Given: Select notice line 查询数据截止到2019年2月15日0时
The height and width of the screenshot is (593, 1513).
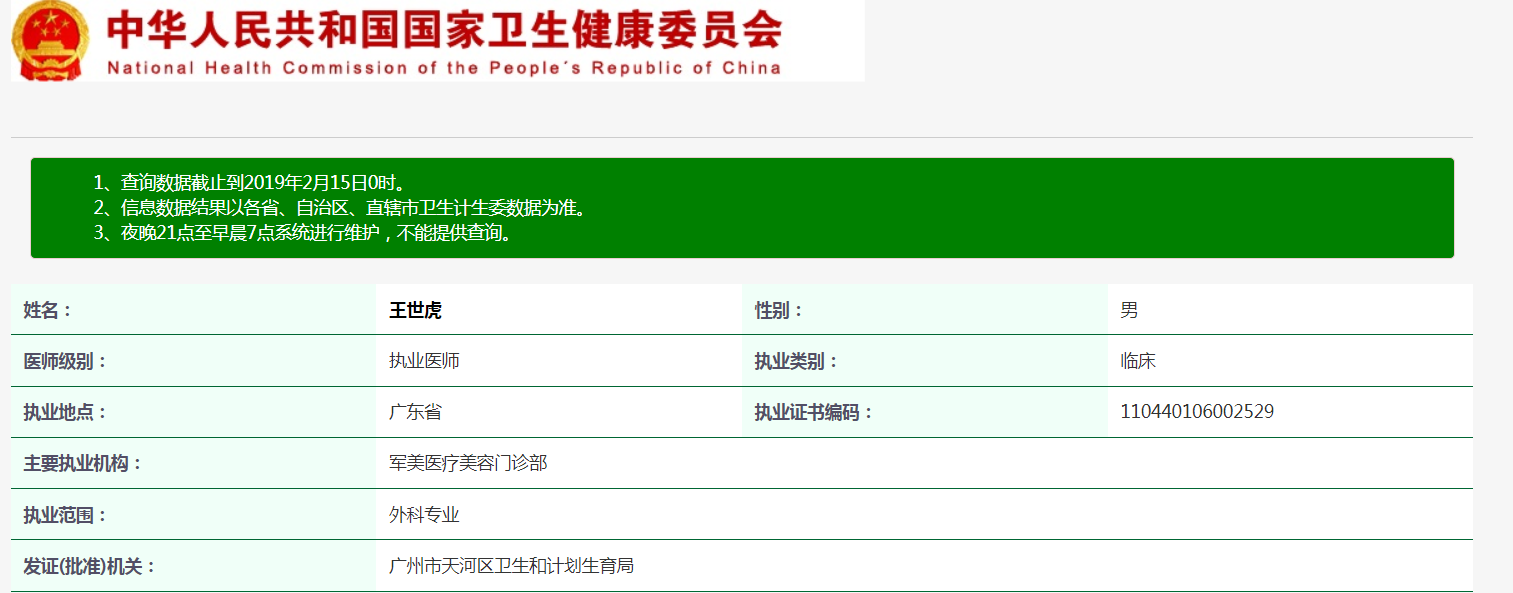Looking at the screenshot, I should pos(250,183).
